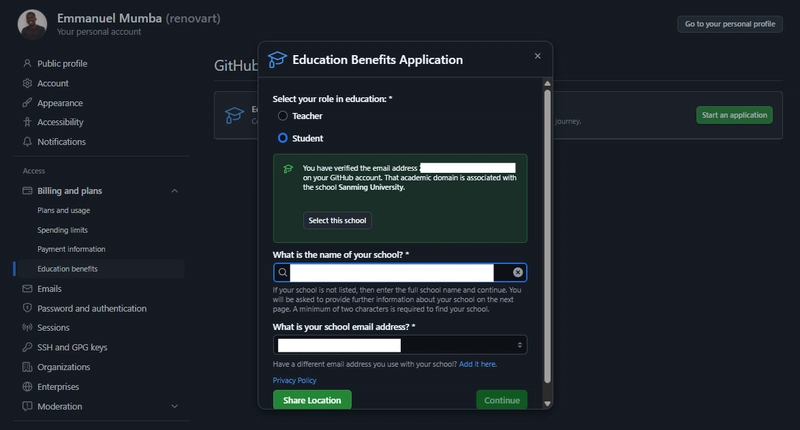Open Appearance settings

(60, 103)
